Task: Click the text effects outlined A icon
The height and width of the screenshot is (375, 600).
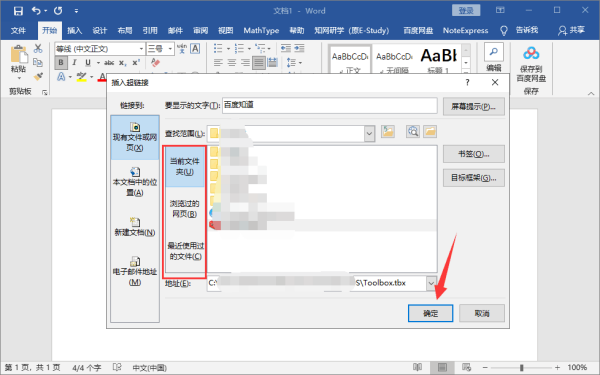Action: click(x=61, y=77)
